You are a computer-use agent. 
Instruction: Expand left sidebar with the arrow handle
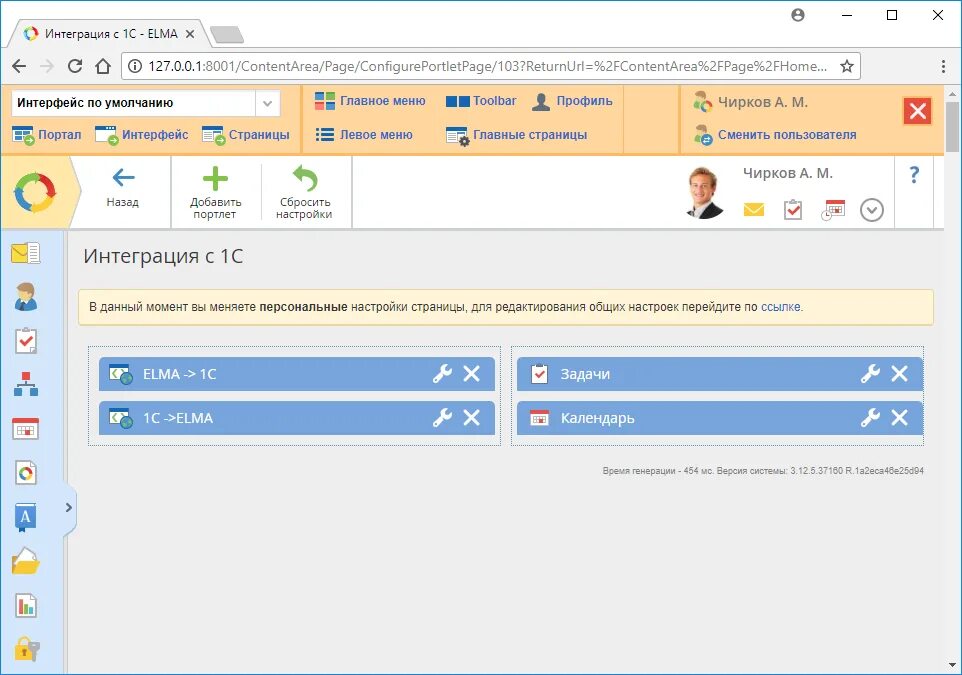tap(69, 507)
